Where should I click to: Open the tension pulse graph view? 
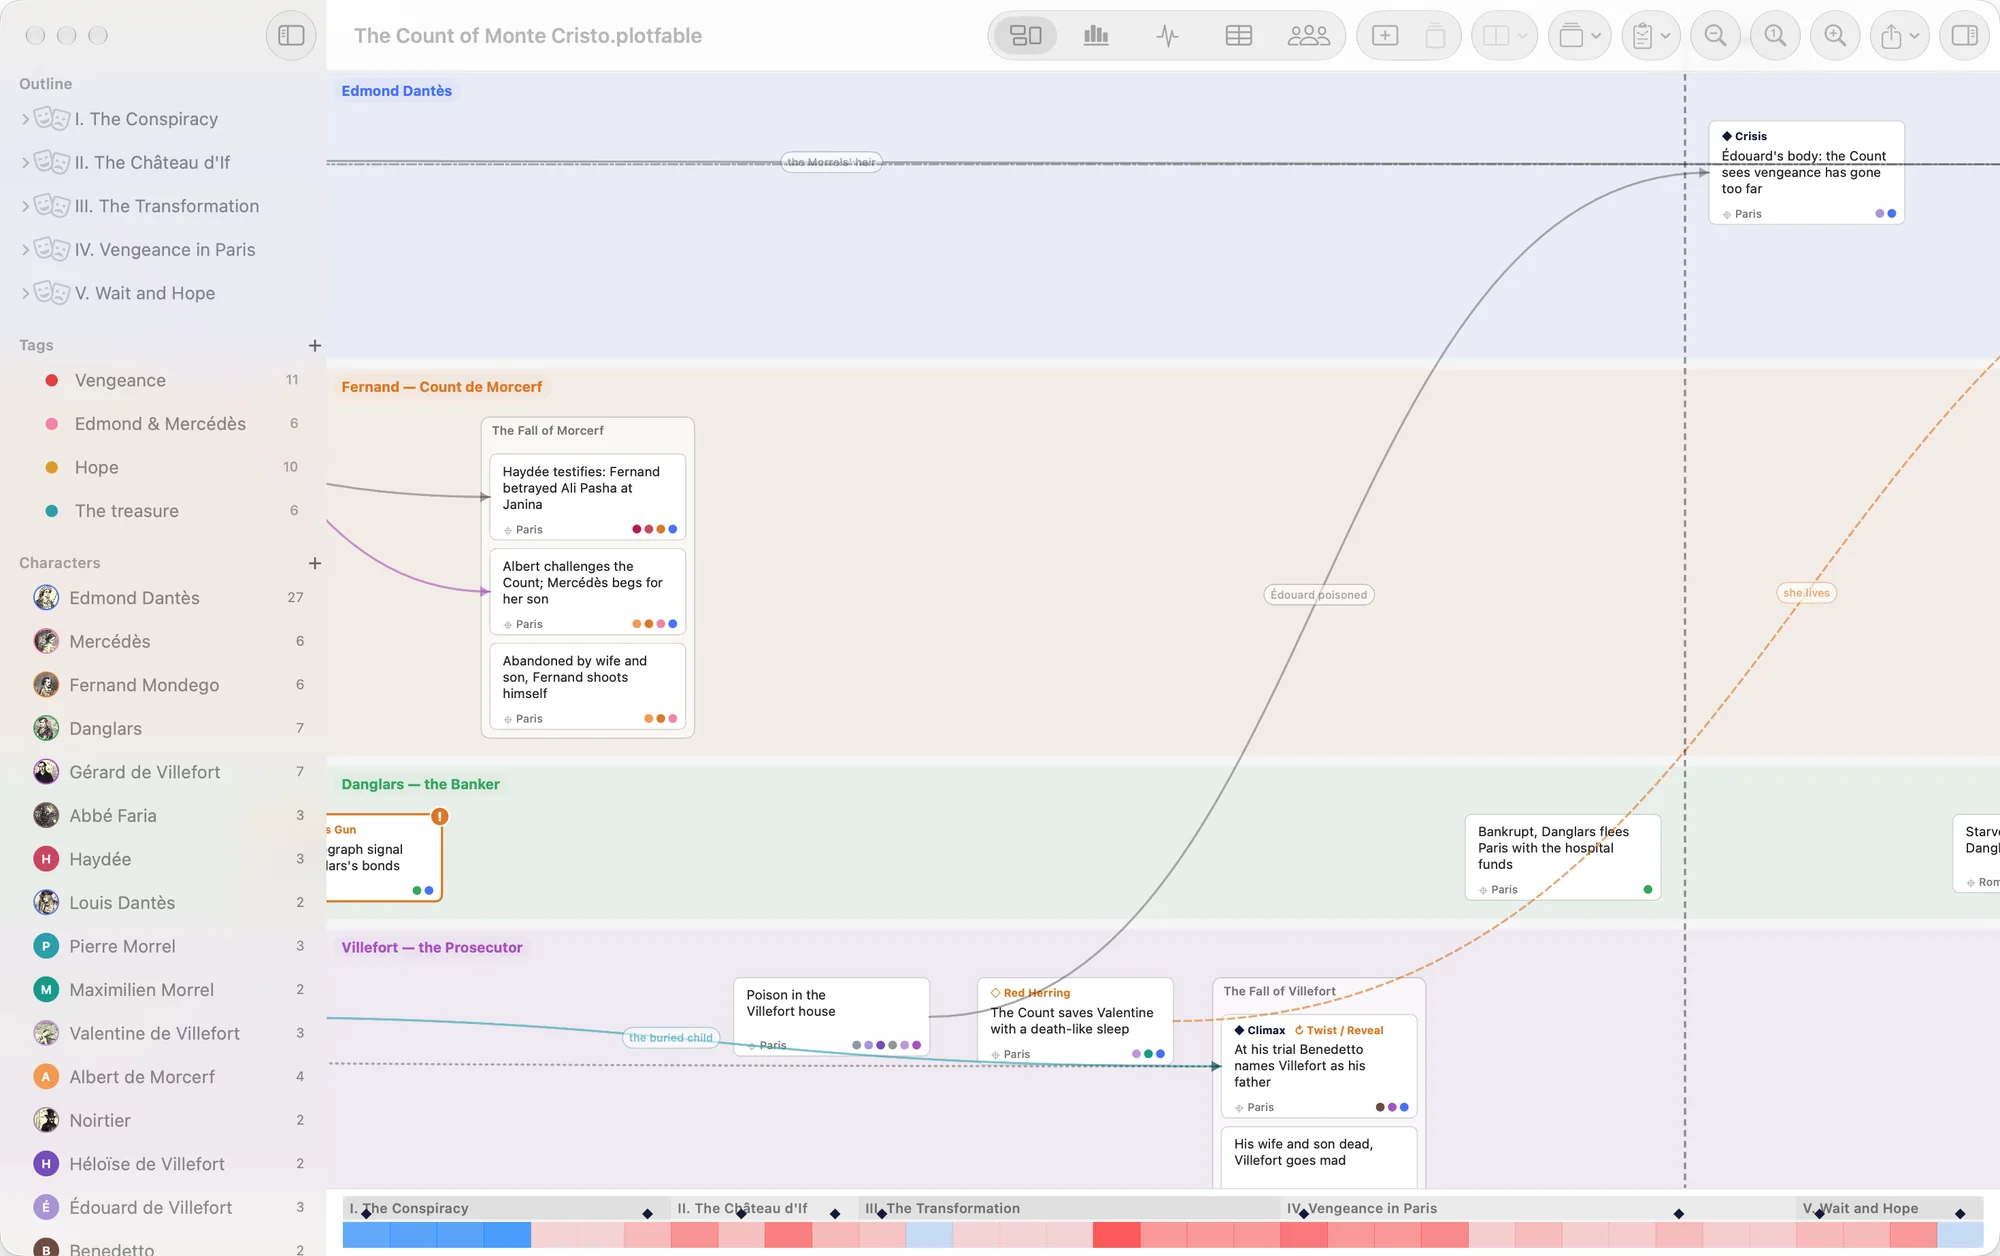point(1167,36)
